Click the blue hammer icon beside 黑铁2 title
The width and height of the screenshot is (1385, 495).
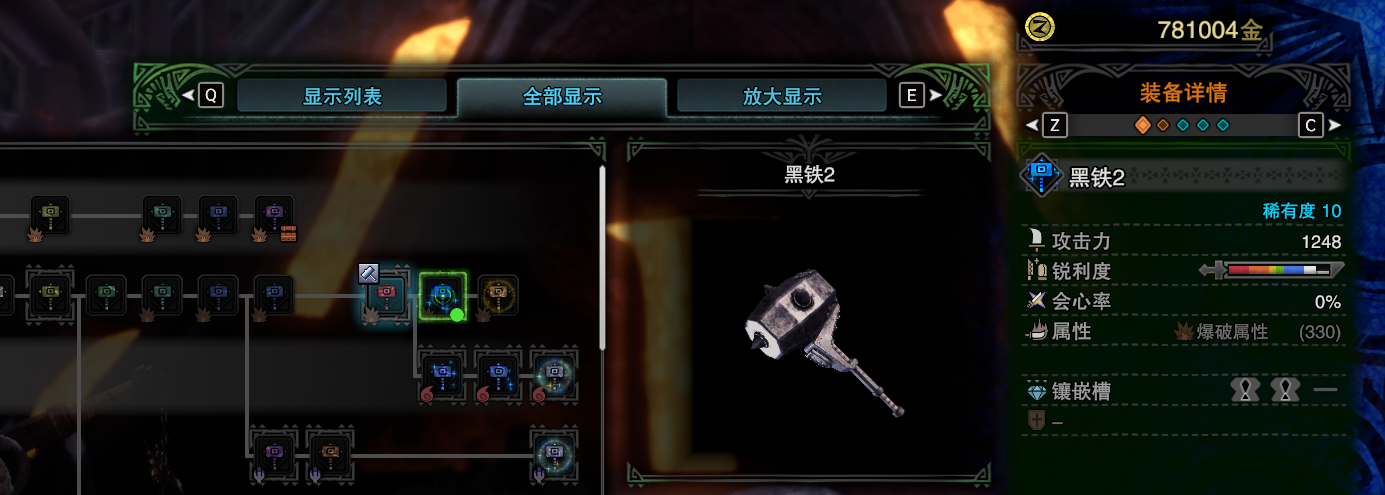click(x=1042, y=177)
